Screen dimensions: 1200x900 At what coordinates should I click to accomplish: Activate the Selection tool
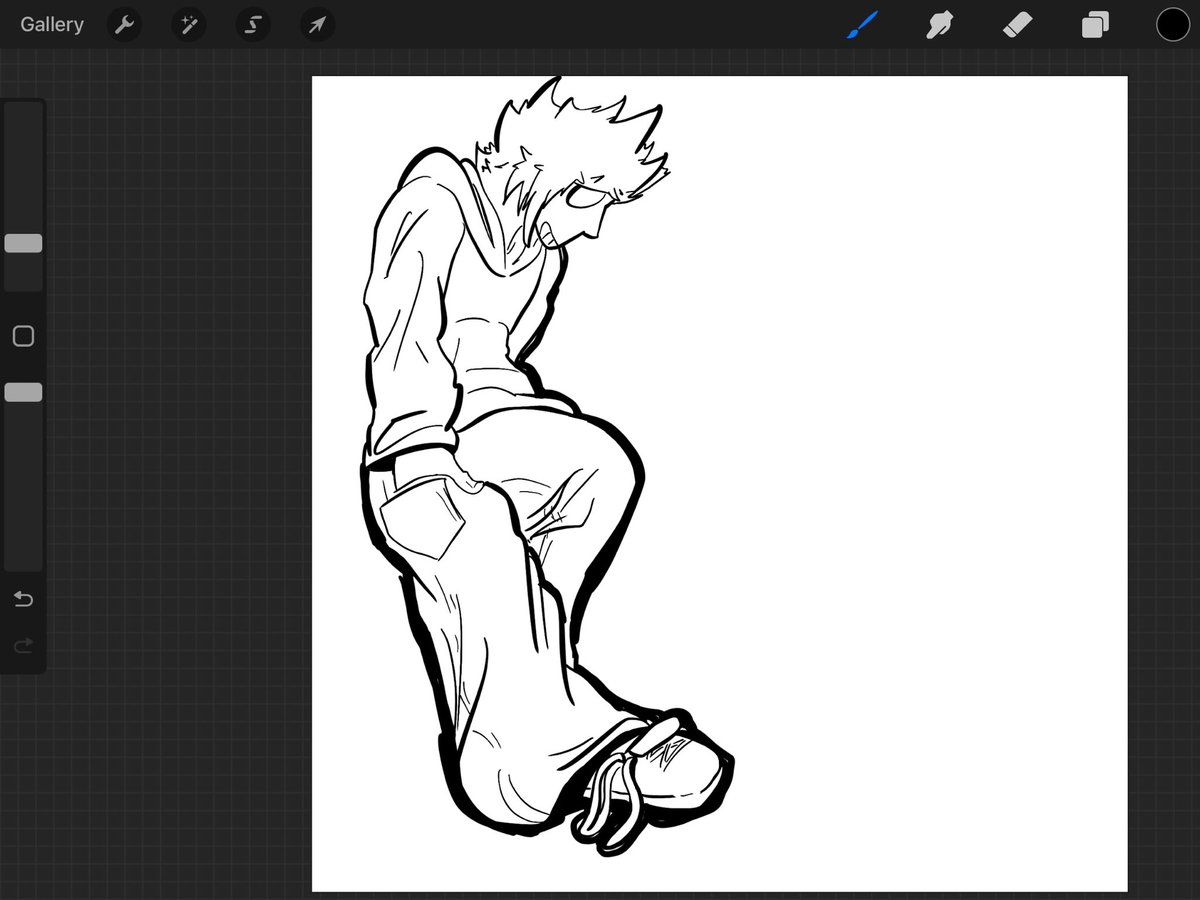coord(252,24)
